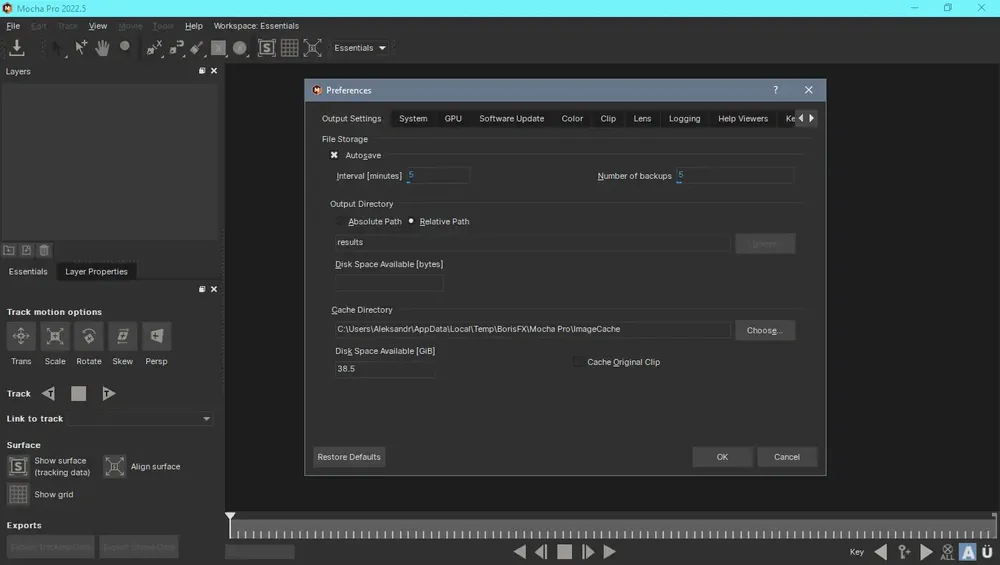Click the save project download icon
The height and width of the screenshot is (565, 1000).
pos(17,48)
